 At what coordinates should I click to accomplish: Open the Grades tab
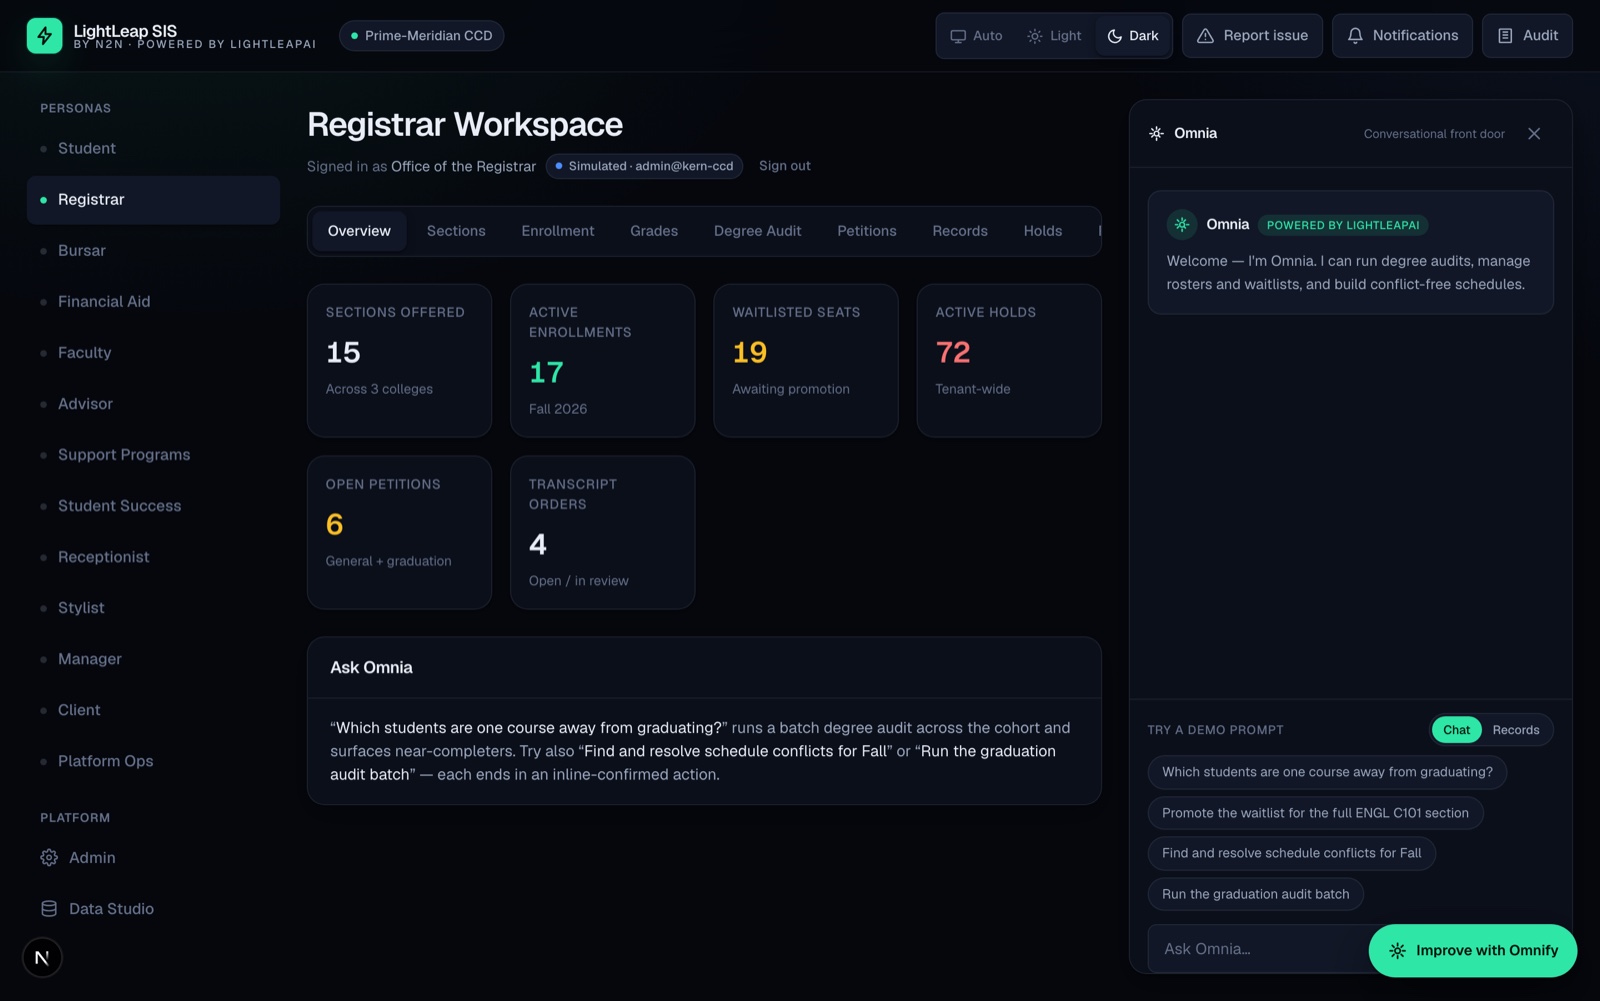pyautogui.click(x=654, y=231)
